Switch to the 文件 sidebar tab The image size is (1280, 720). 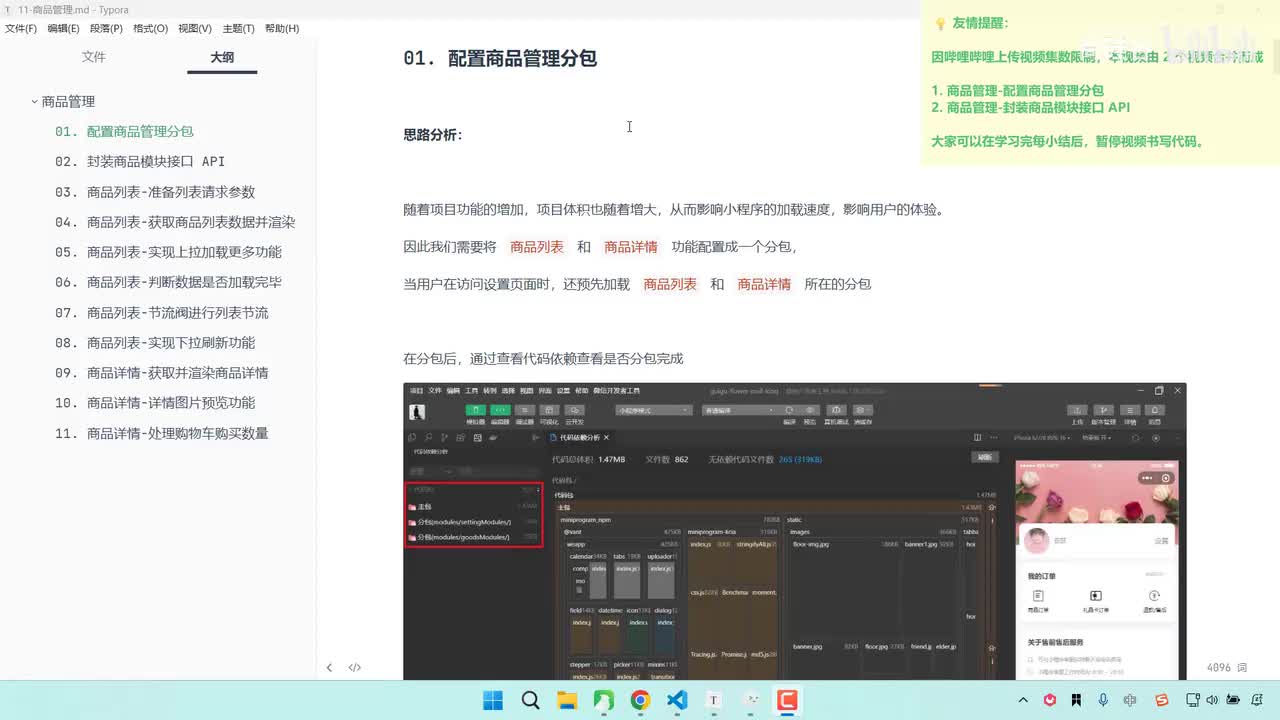coord(94,57)
